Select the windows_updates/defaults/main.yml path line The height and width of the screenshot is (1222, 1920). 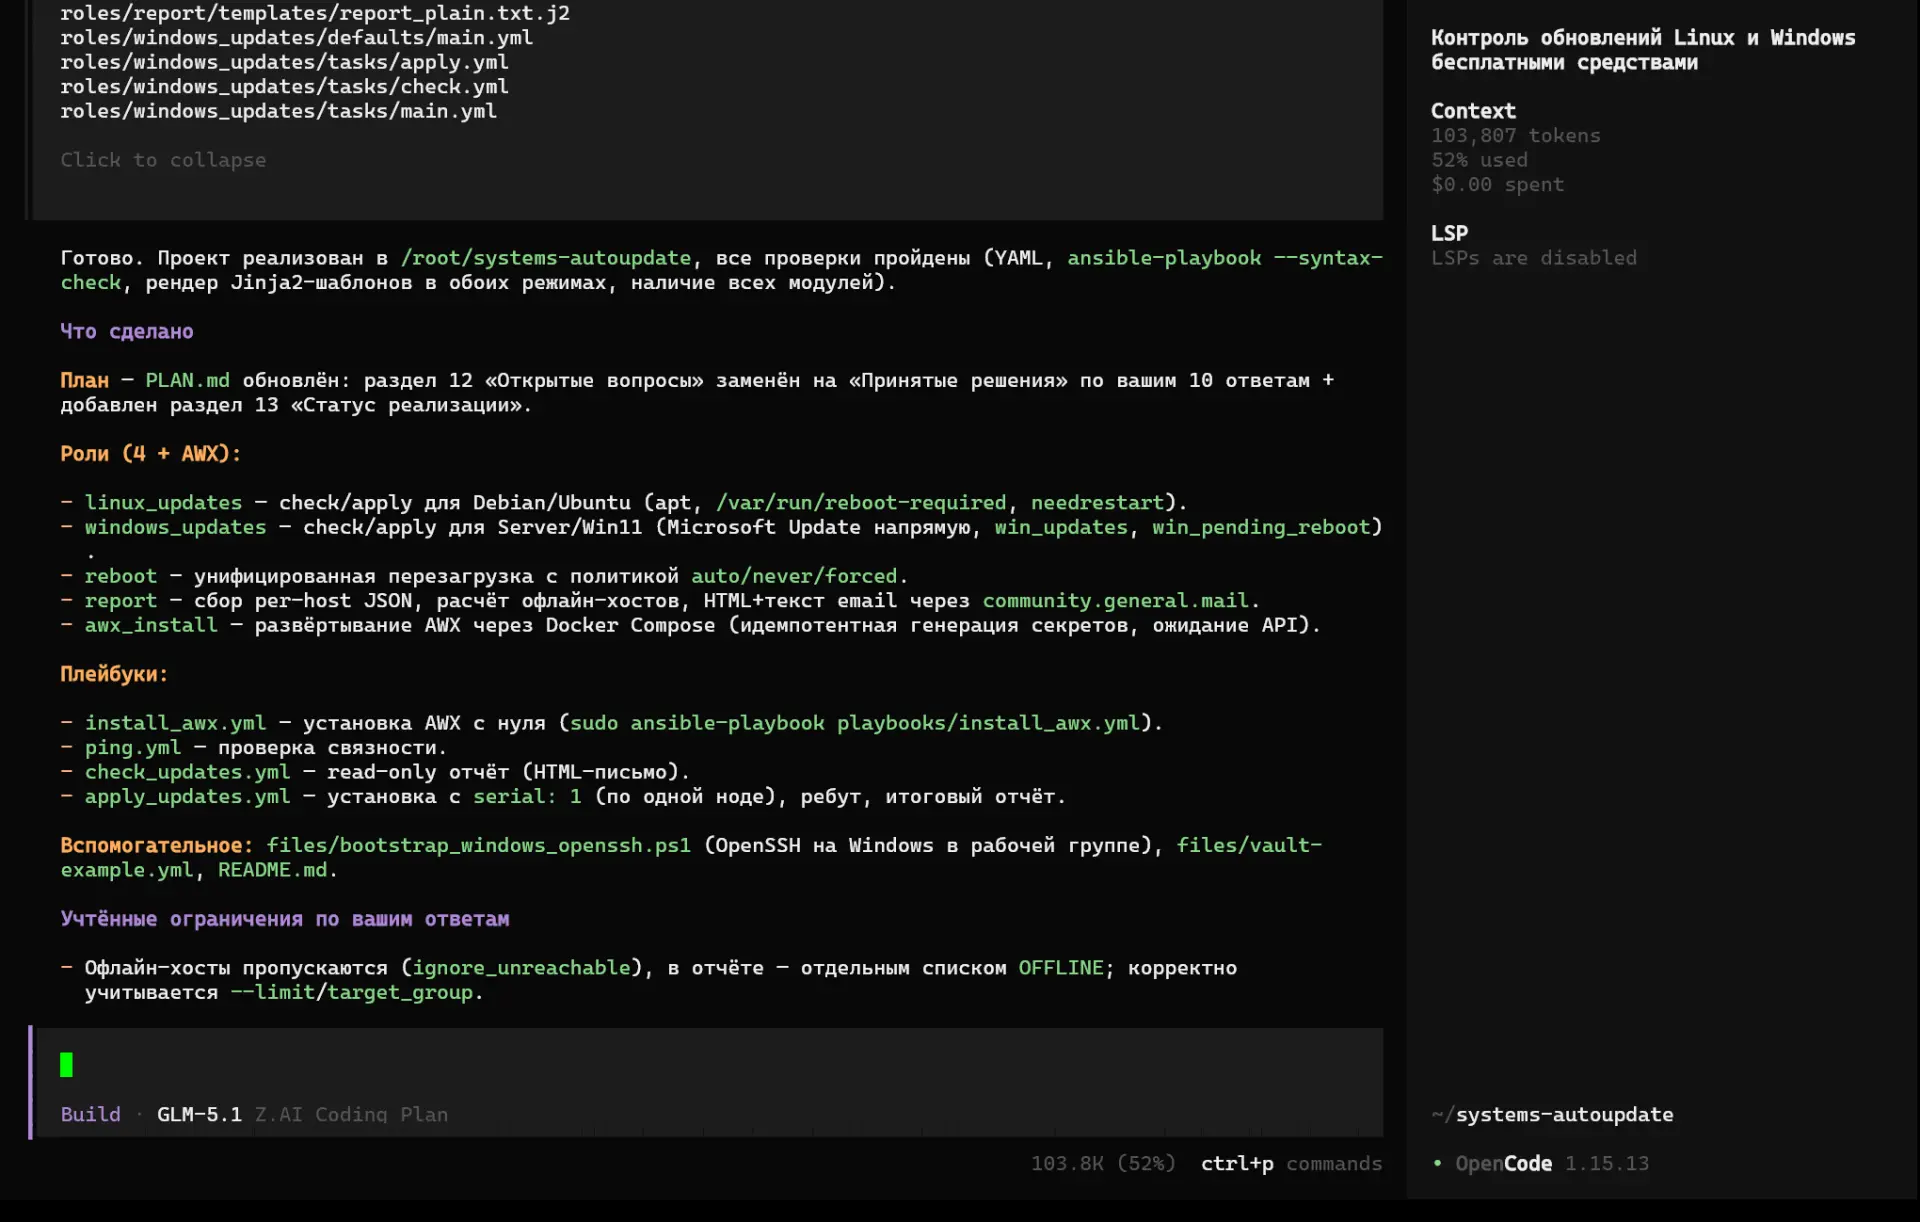pyautogui.click(x=297, y=38)
